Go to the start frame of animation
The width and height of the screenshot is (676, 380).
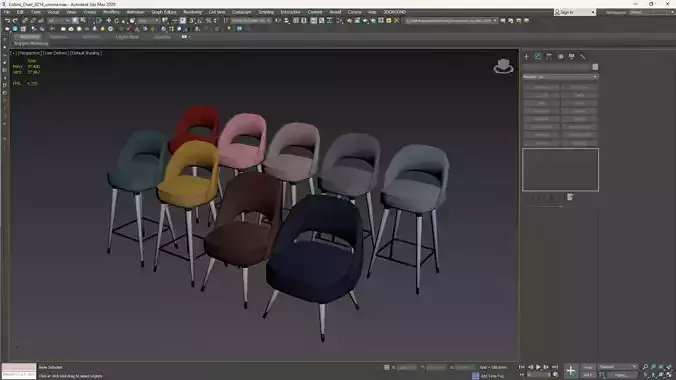[522, 367]
